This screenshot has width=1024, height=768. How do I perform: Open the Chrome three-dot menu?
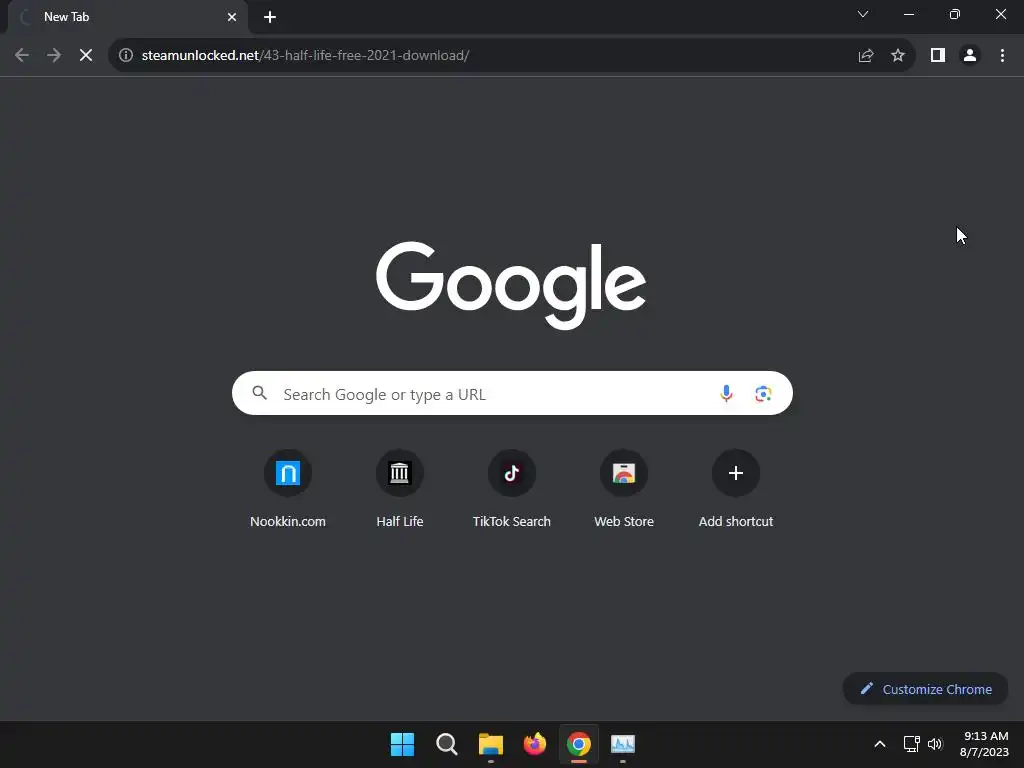click(x=1002, y=56)
